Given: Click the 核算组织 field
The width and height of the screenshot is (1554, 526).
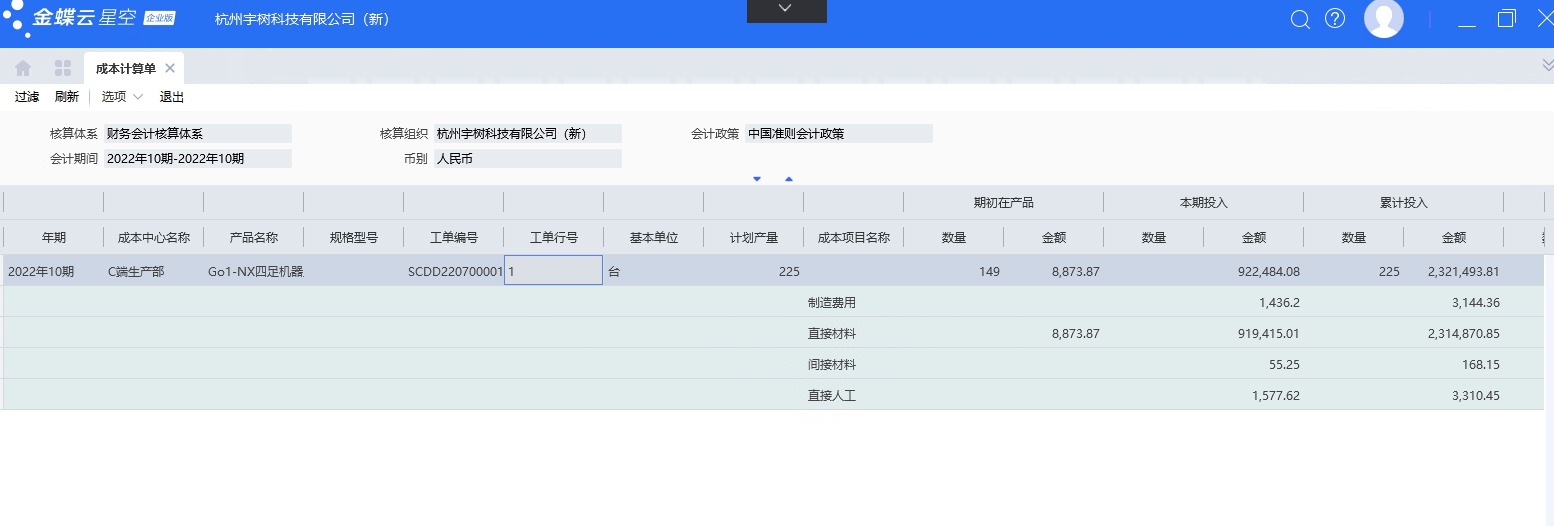Looking at the screenshot, I should point(528,133).
